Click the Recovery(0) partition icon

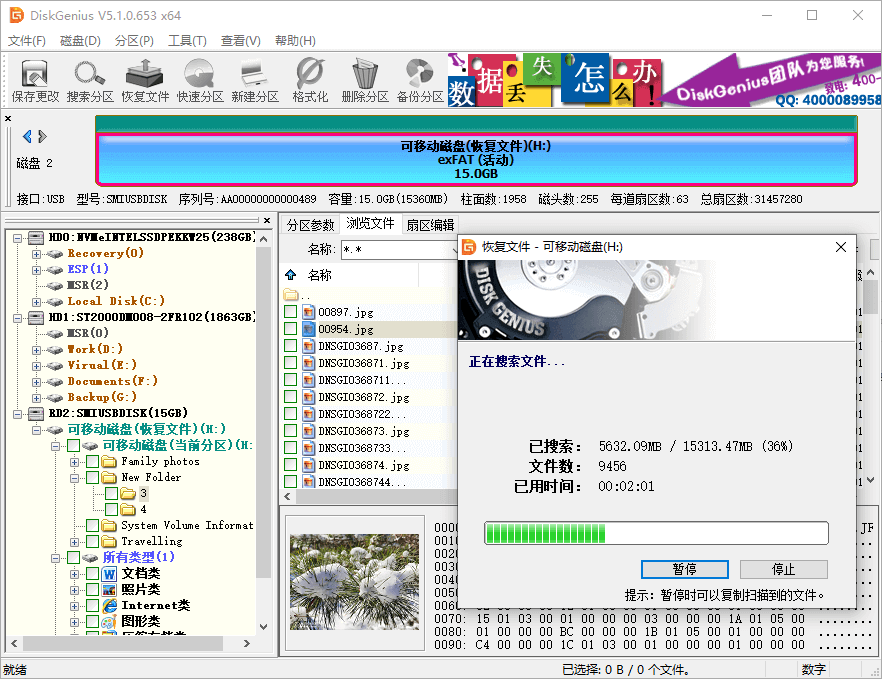pos(55,254)
